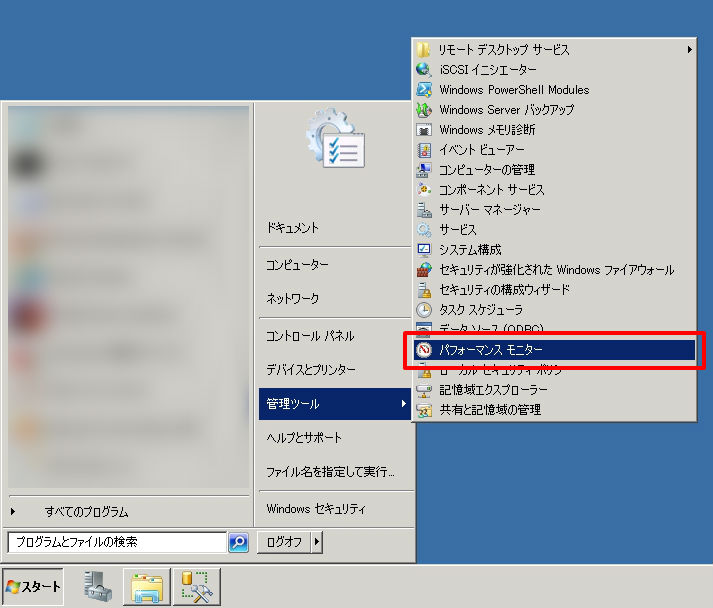713x608 pixels.
Task: Select サーバー マネージャー entry
Action: (555, 210)
